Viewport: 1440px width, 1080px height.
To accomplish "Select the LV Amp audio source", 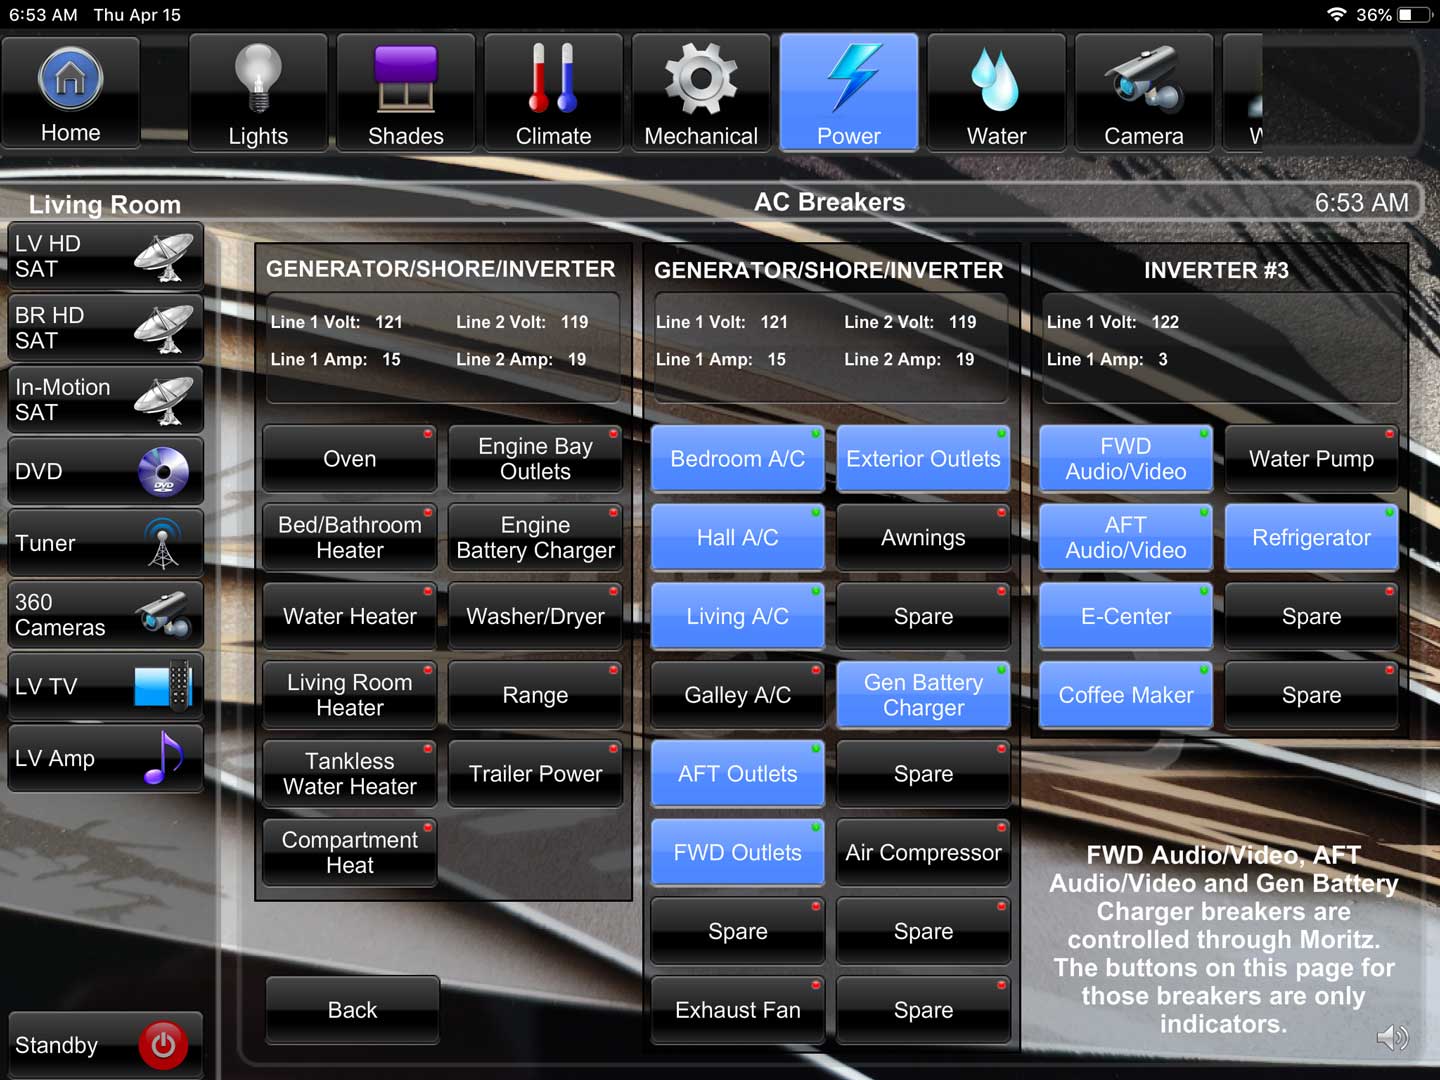I will tap(105, 758).
